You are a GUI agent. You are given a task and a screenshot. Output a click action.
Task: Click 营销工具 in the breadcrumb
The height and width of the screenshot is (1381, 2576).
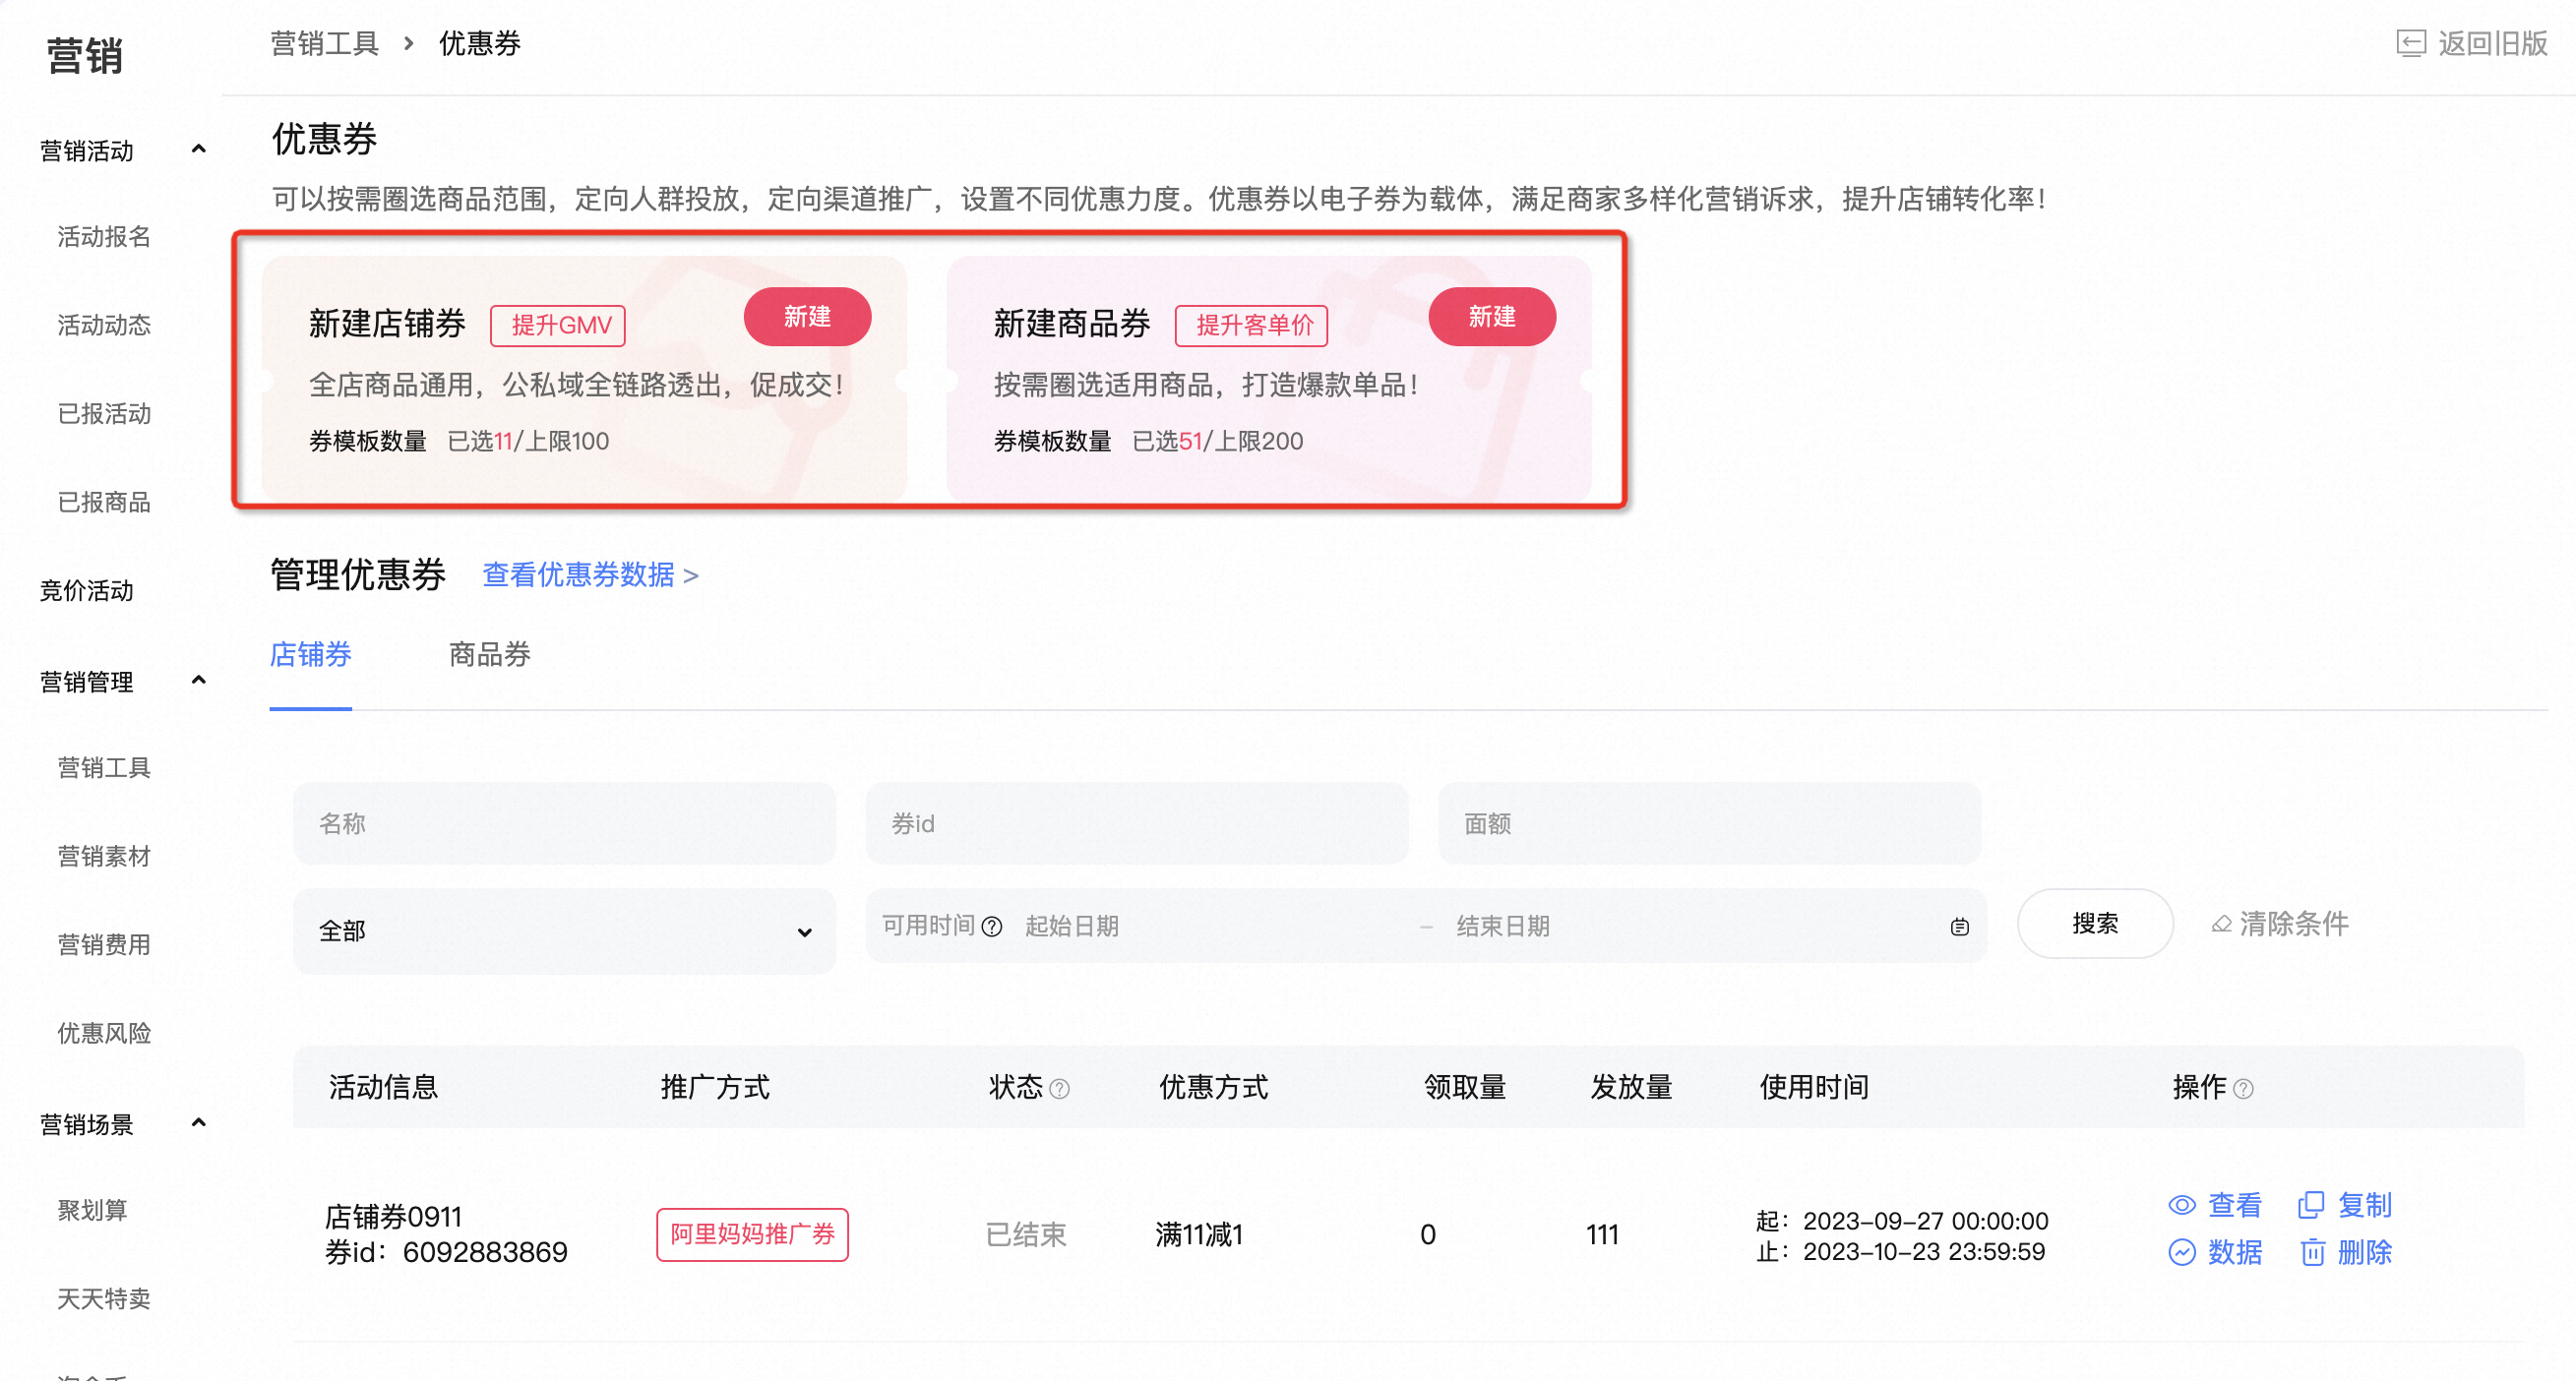(325, 43)
